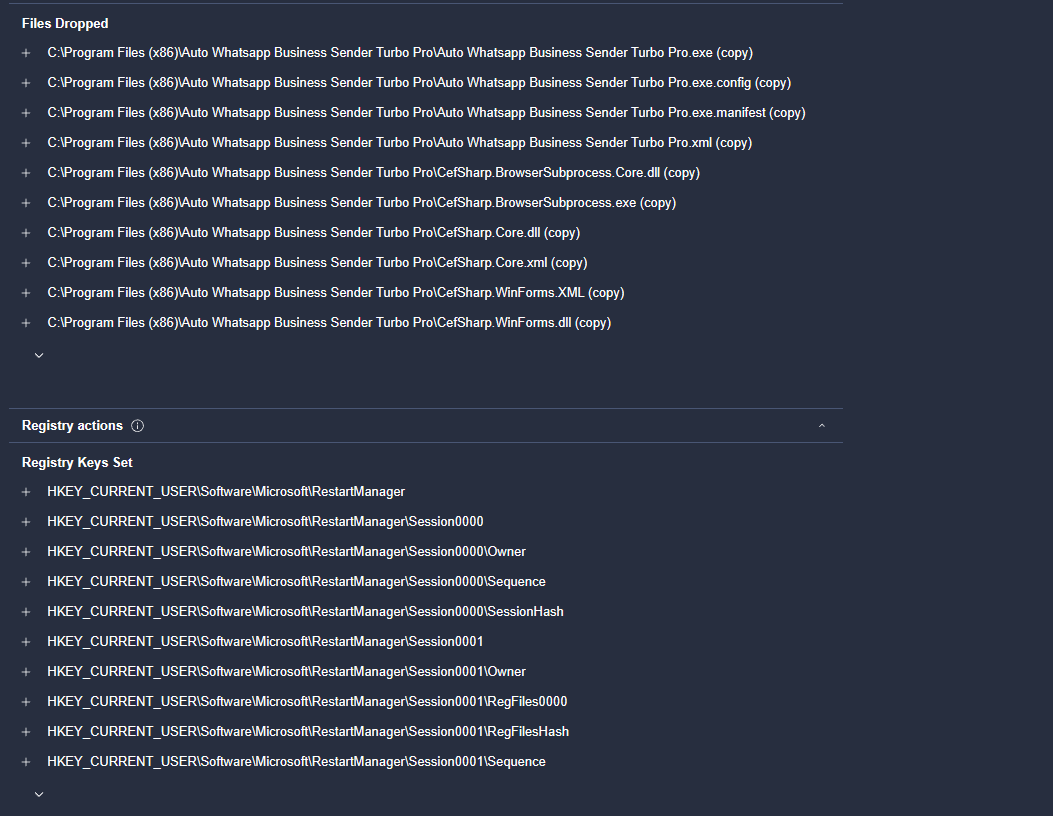The height and width of the screenshot is (816, 1053).
Task: Expand the Turbo Pro.xml (copy) file entry
Action: [x=26, y=143]
